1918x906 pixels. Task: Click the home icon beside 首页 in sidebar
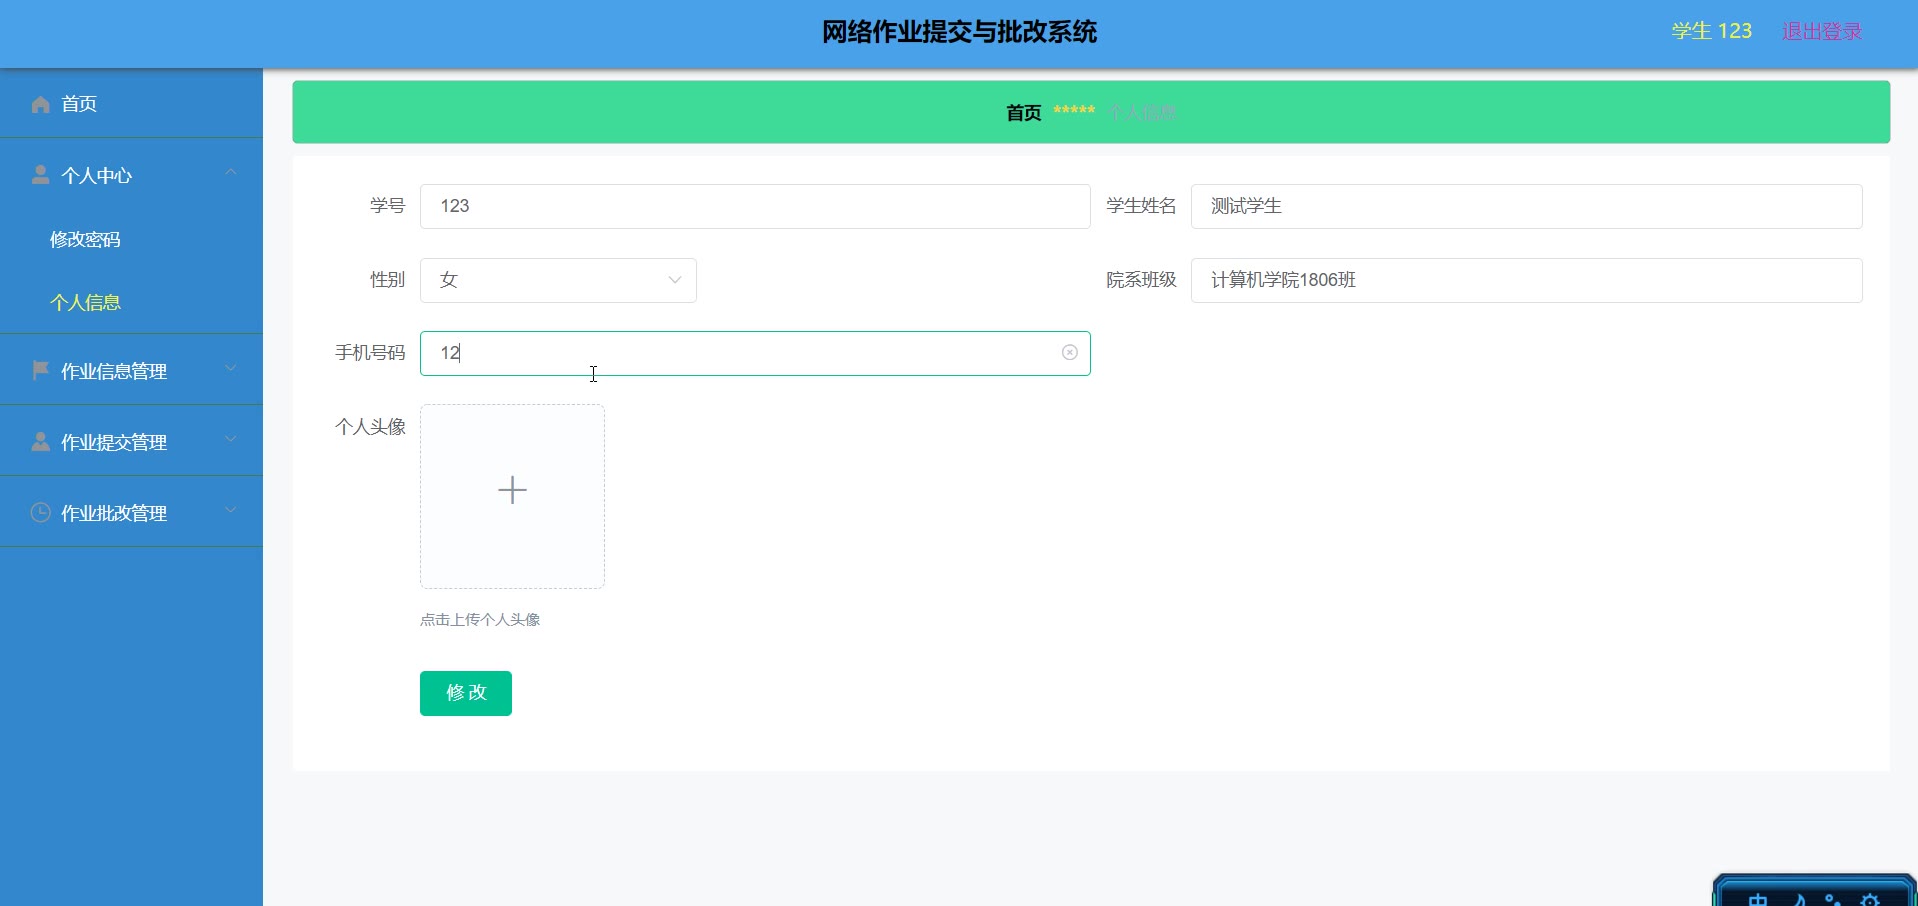point(41,104)
